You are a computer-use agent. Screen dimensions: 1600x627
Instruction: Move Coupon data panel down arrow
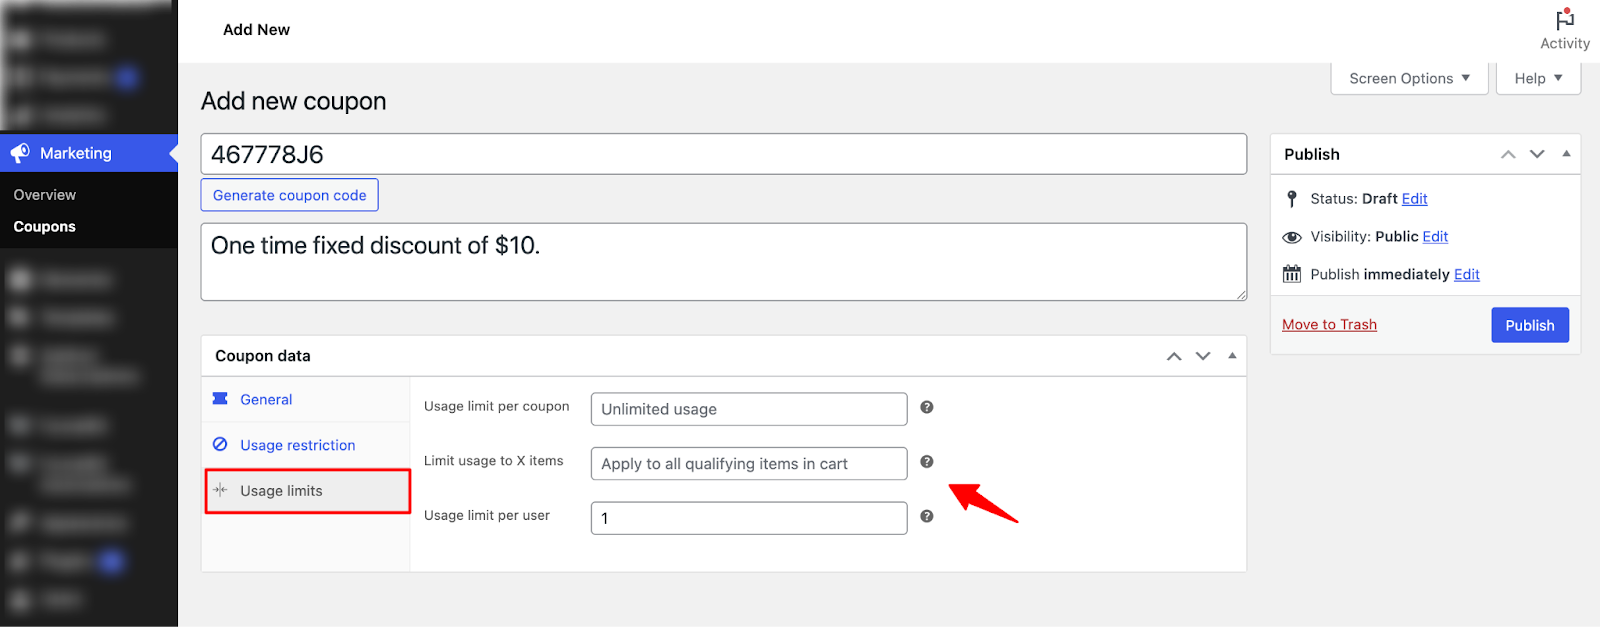1203,356
